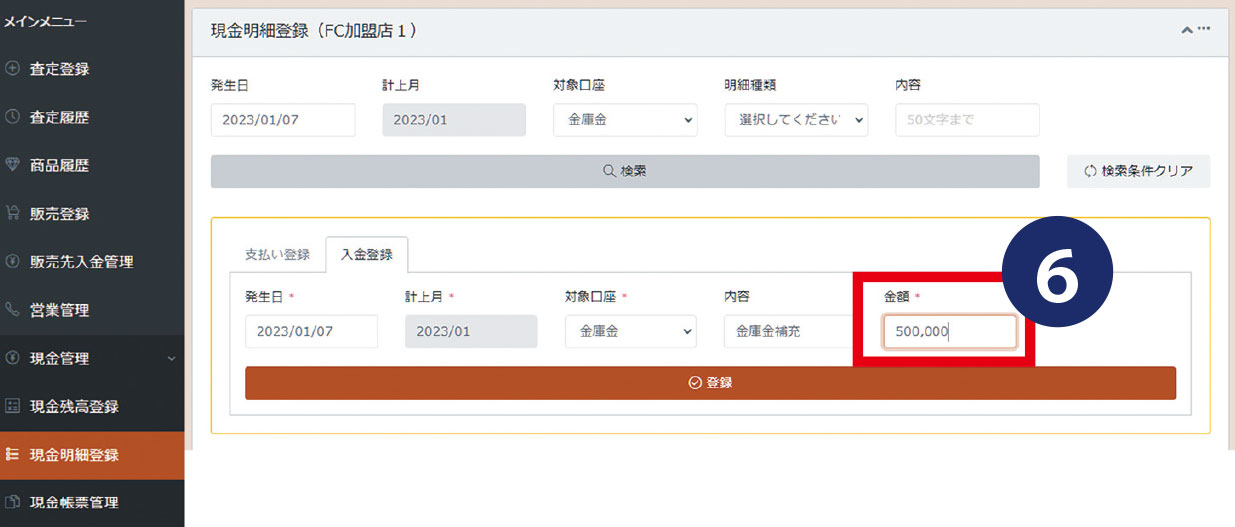Click the 金額 input field

949,332
